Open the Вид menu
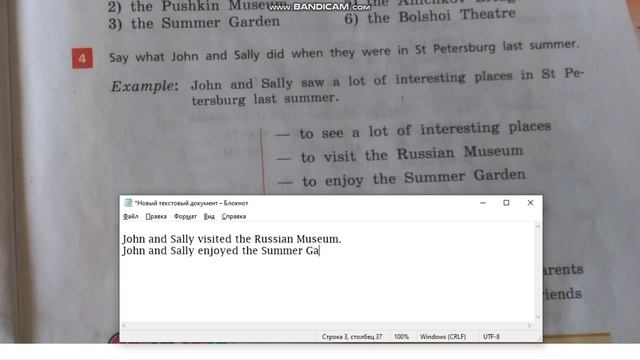Screen dimensions: 640x360 point(209,216)
